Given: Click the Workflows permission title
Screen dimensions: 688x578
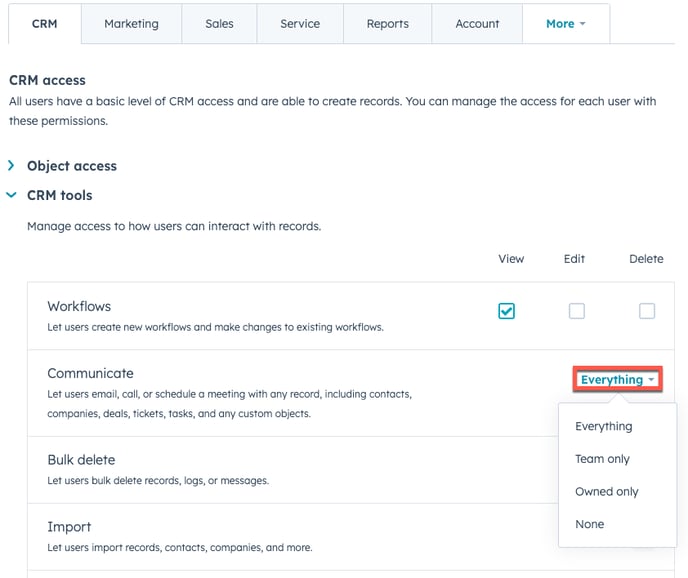Looking at the screenshot, I should [x=79, y=306].
